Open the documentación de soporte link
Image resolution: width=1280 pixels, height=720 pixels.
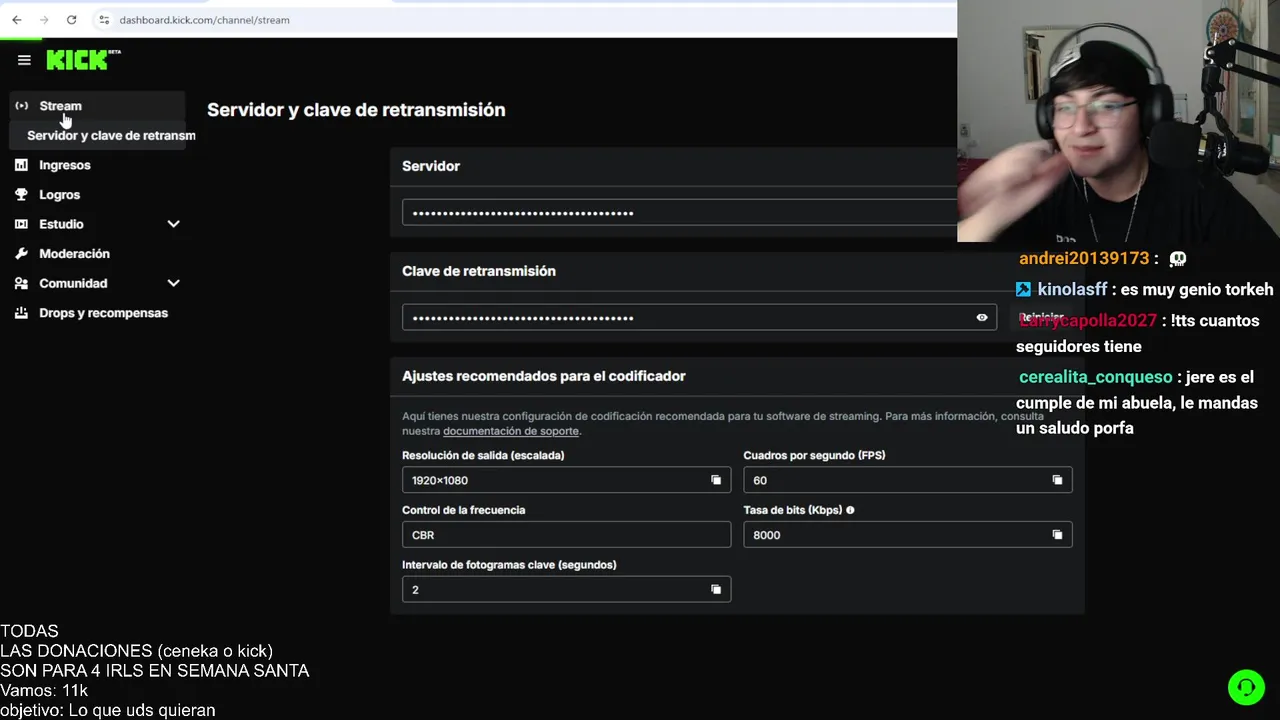click(511, 431)
